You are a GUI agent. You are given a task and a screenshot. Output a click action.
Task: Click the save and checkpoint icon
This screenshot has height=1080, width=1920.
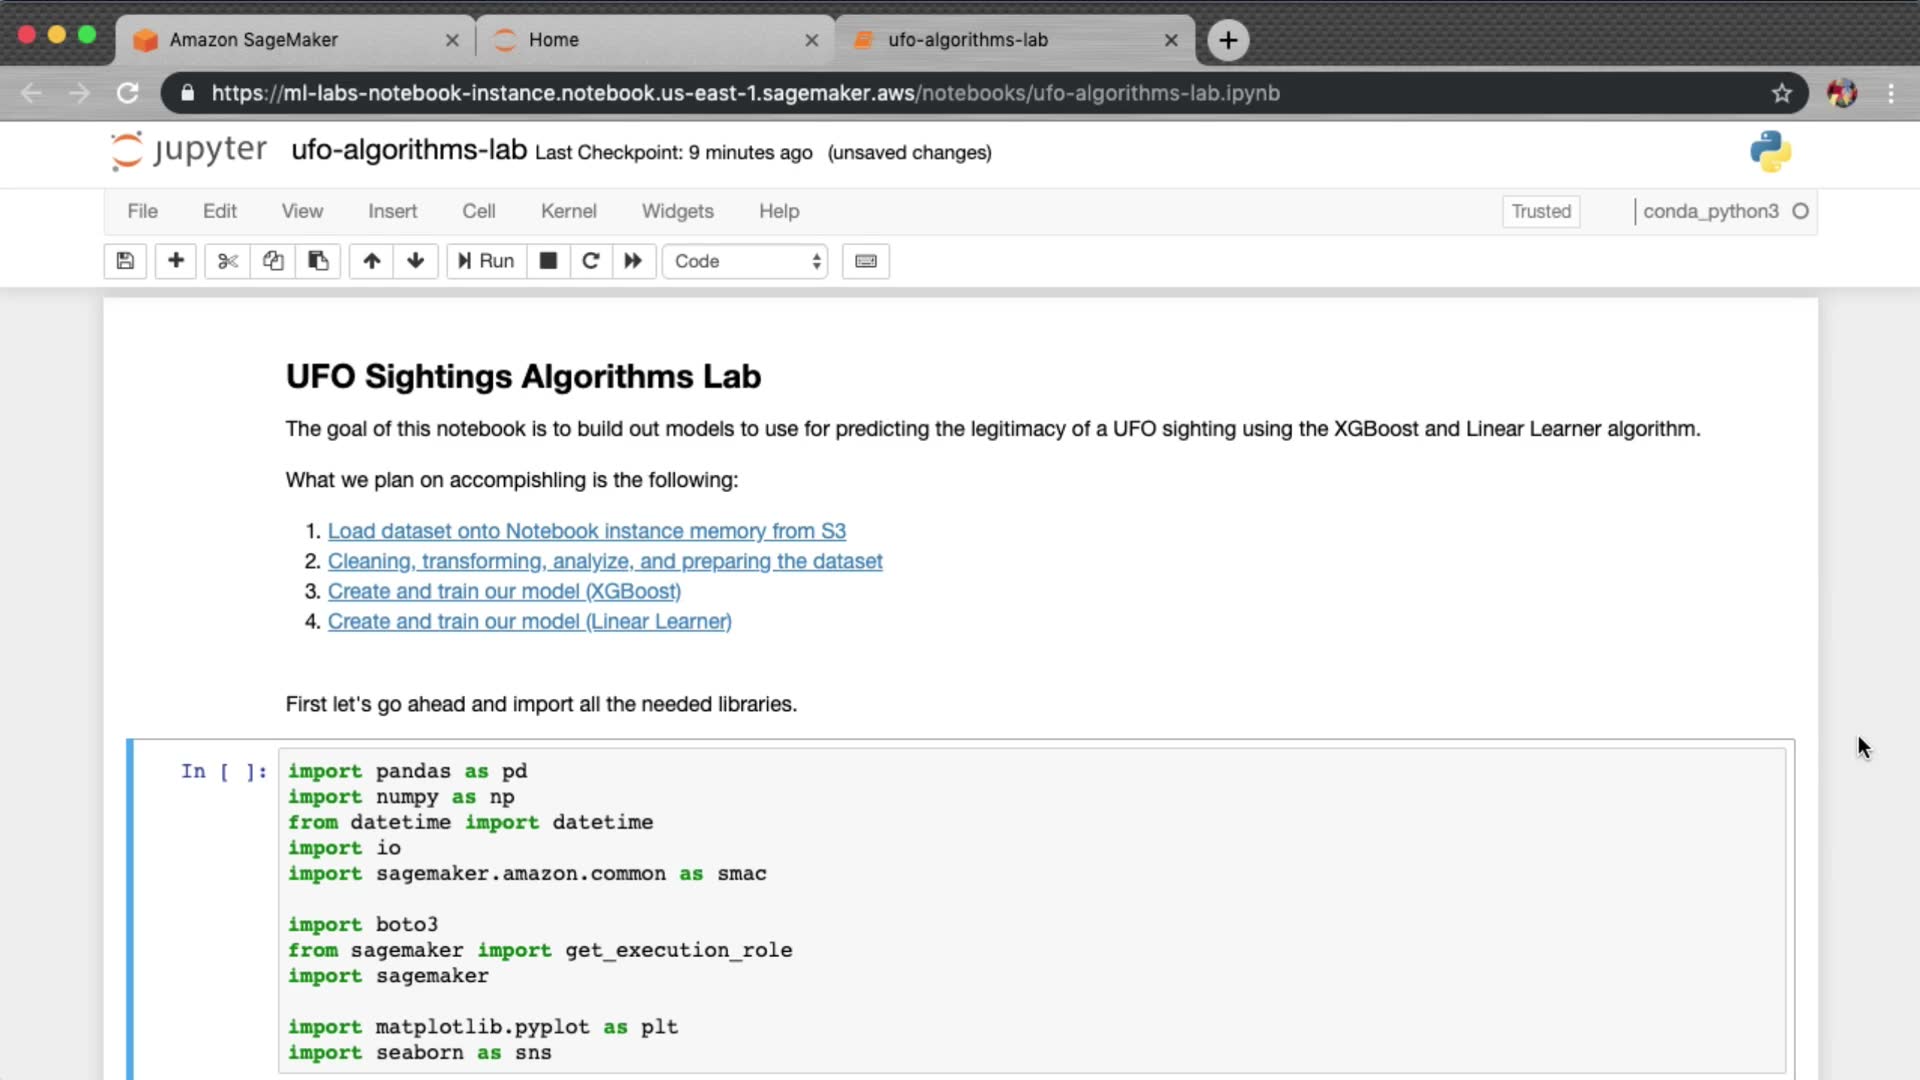(x=125, y=261)
